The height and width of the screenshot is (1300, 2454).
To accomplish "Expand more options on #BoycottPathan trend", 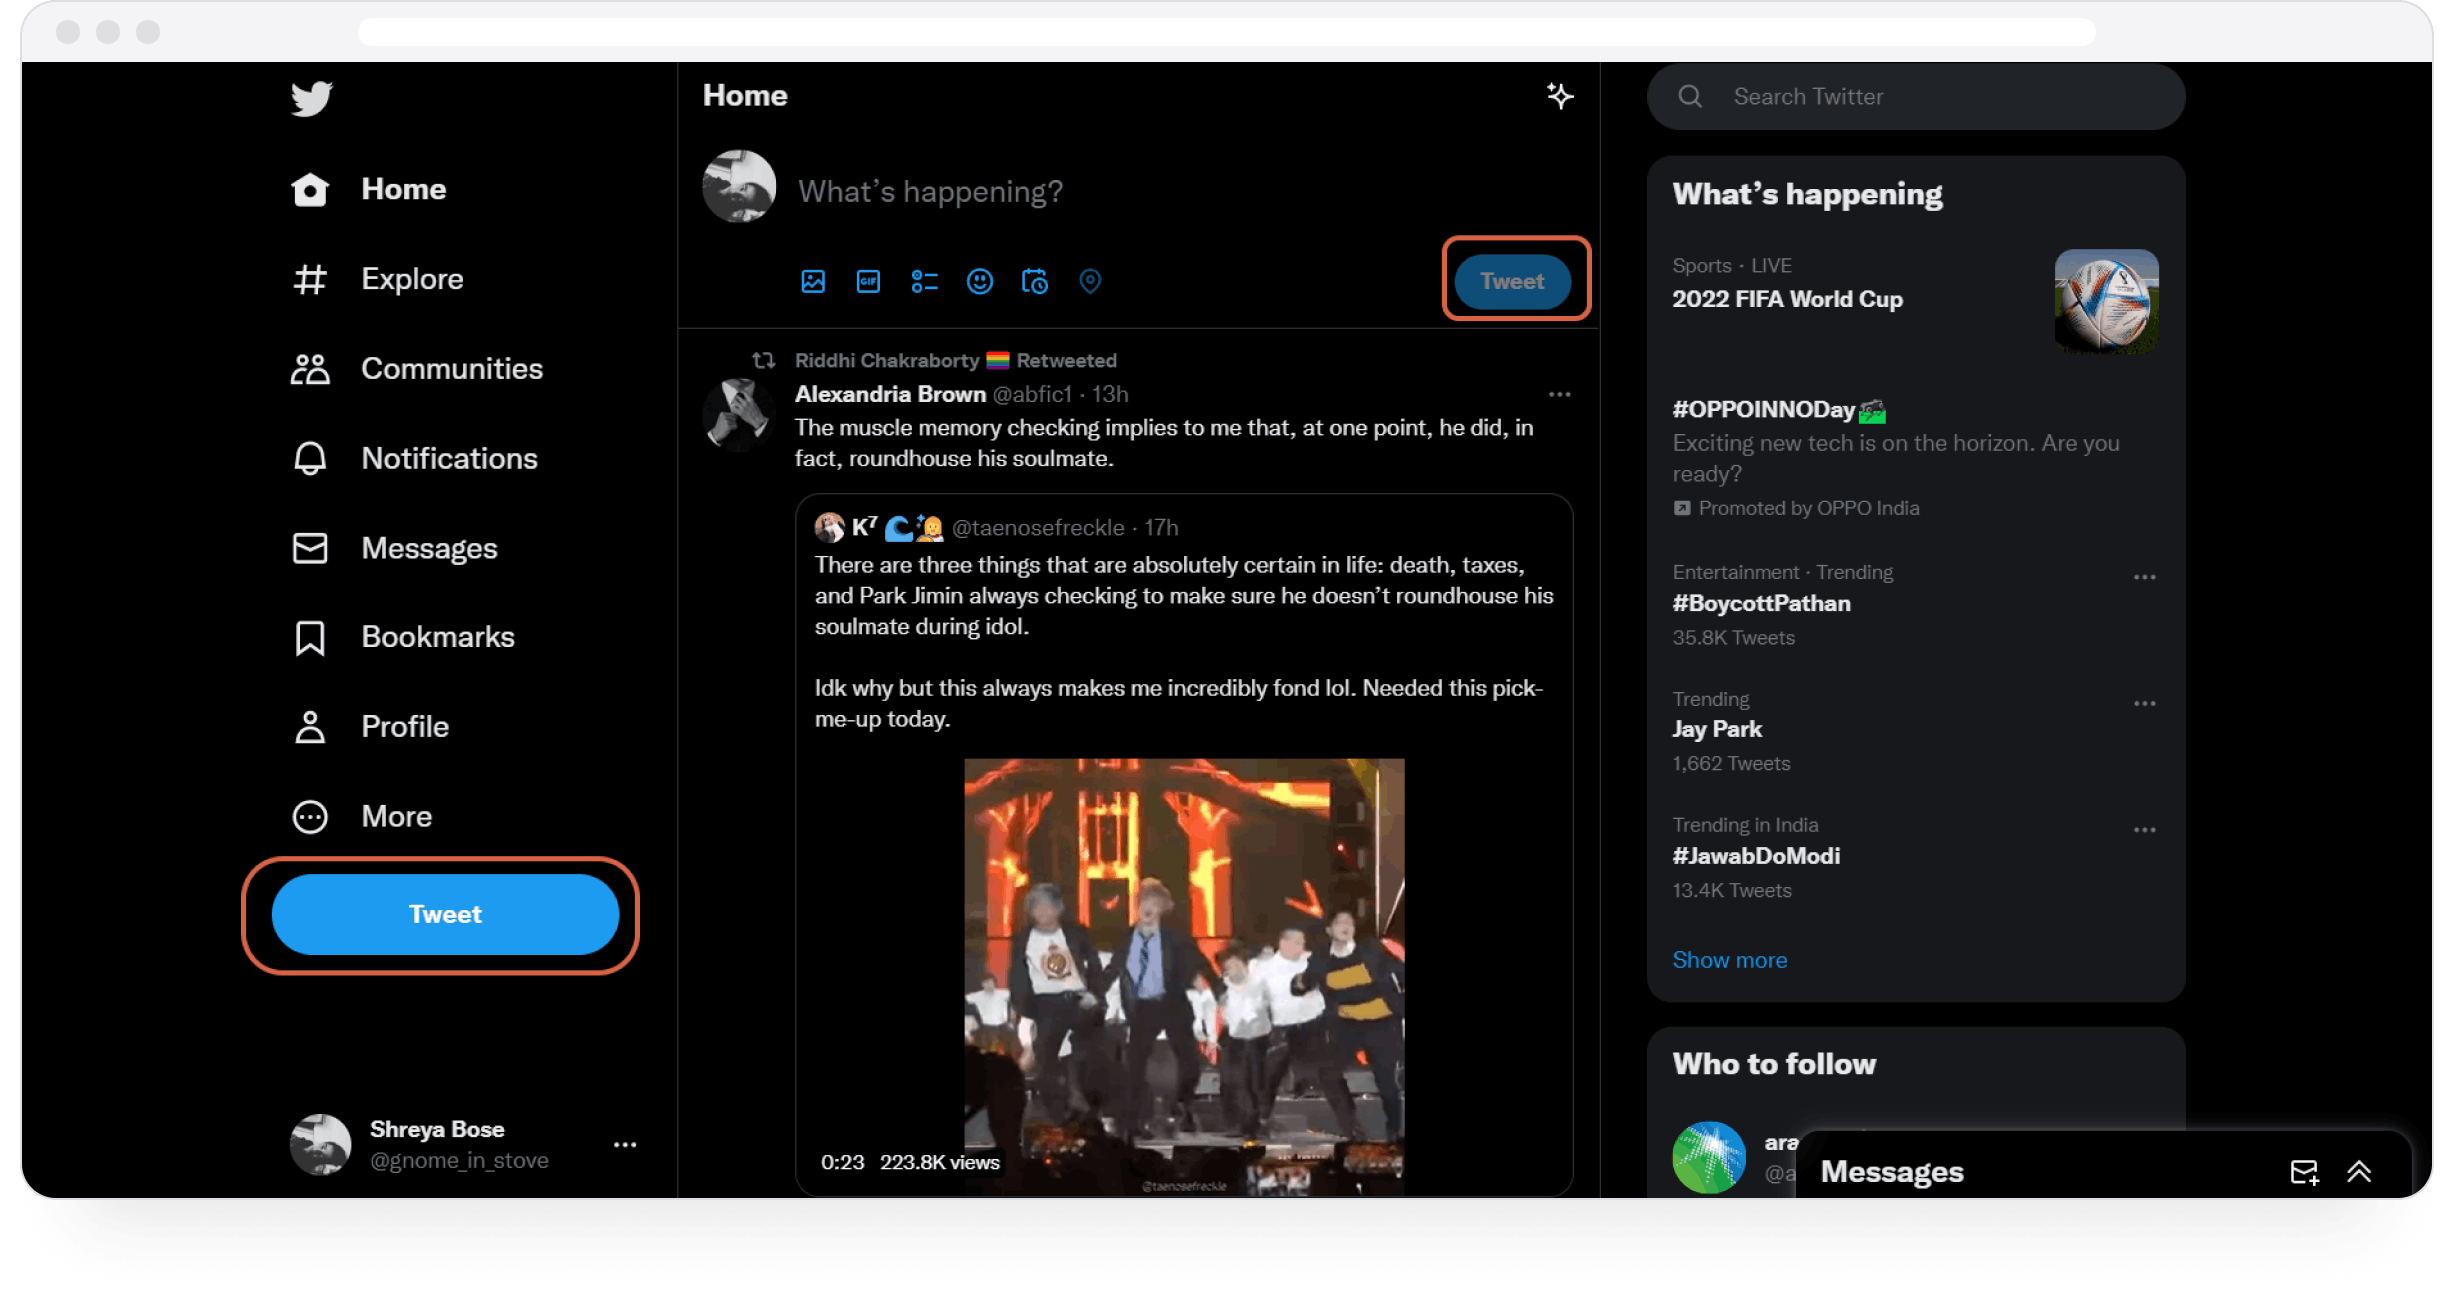I will click(2146, 575).
